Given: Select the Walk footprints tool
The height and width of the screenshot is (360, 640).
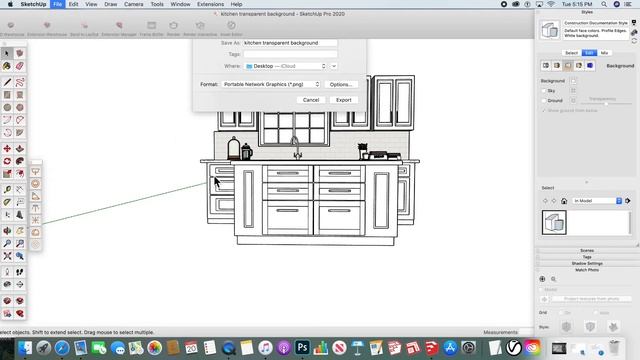Looking at the screenshot, I should (20, 272).
